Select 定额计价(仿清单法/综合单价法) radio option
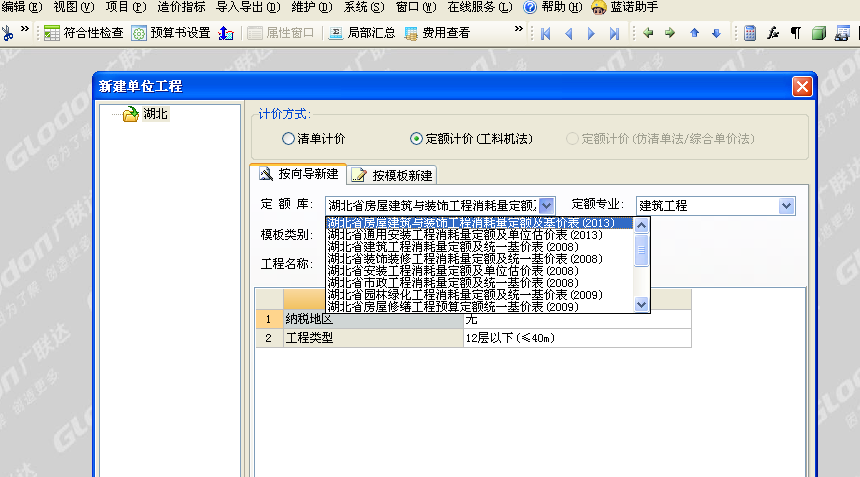Viewport: 860px width, 477px height. pos(572,139)
